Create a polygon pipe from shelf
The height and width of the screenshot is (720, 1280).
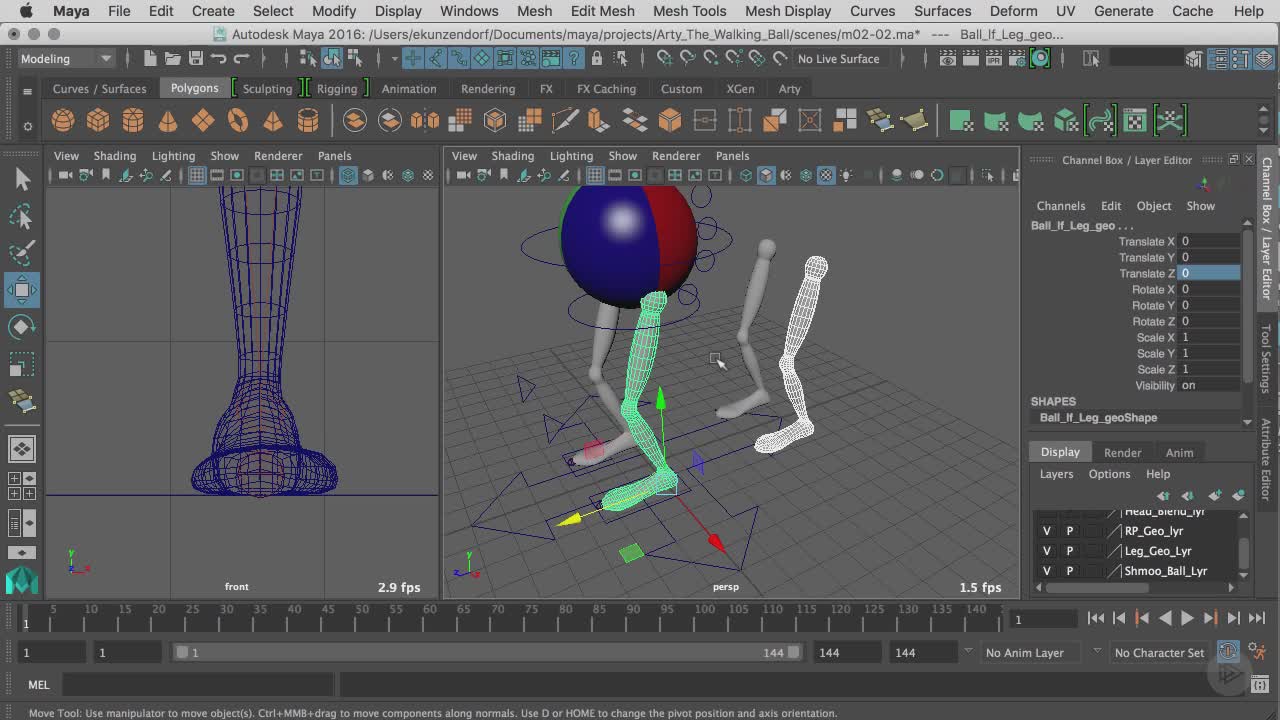pos(308,121)
